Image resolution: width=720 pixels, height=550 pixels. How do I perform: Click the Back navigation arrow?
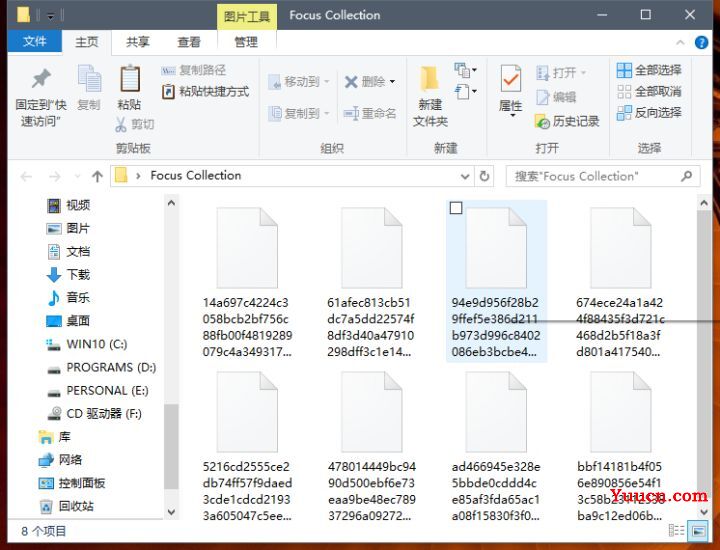[26, 176]
